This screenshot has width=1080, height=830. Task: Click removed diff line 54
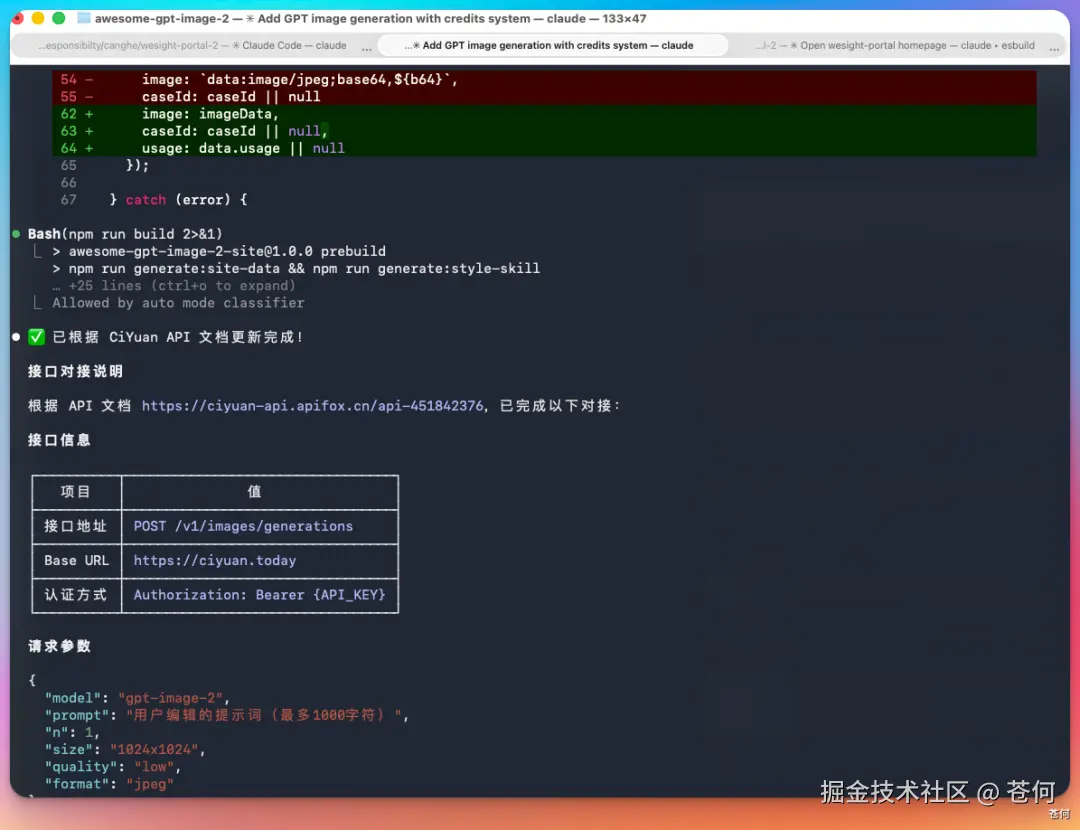pos(544,79)
